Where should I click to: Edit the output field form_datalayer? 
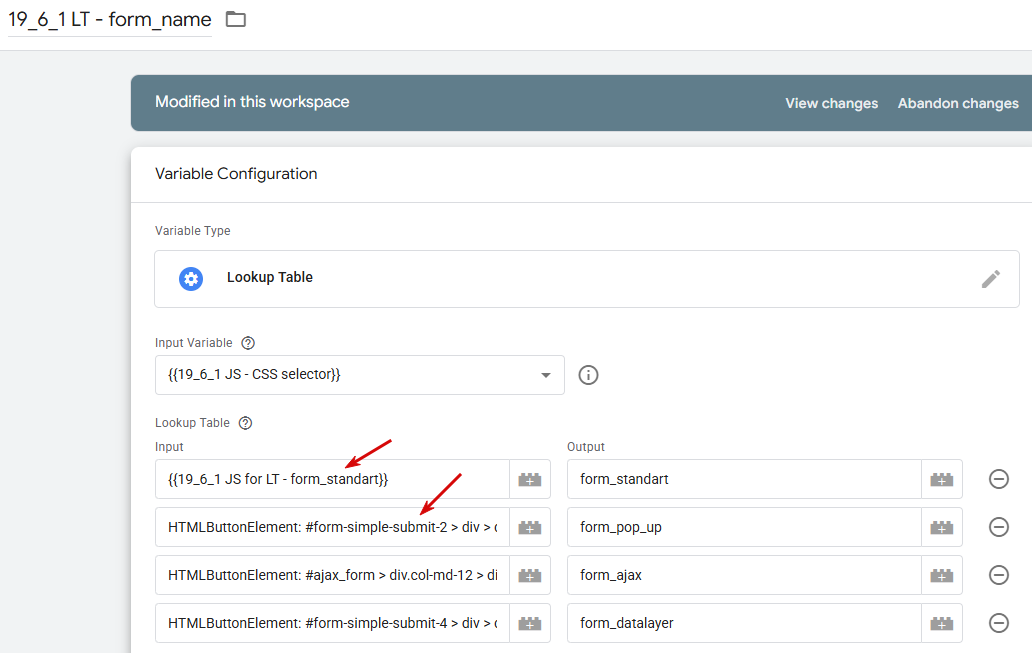744,623
